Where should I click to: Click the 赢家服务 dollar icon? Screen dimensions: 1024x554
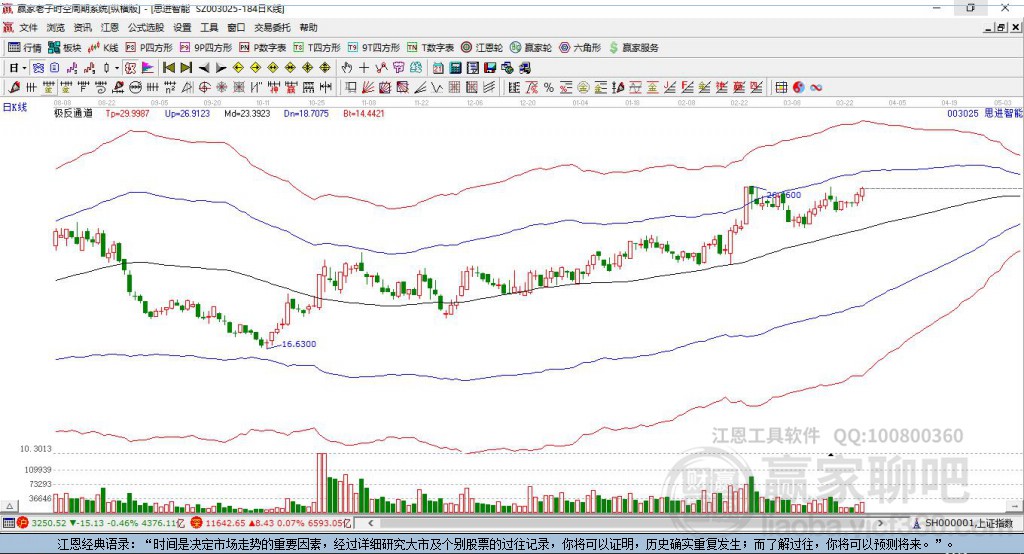[613, 48]
